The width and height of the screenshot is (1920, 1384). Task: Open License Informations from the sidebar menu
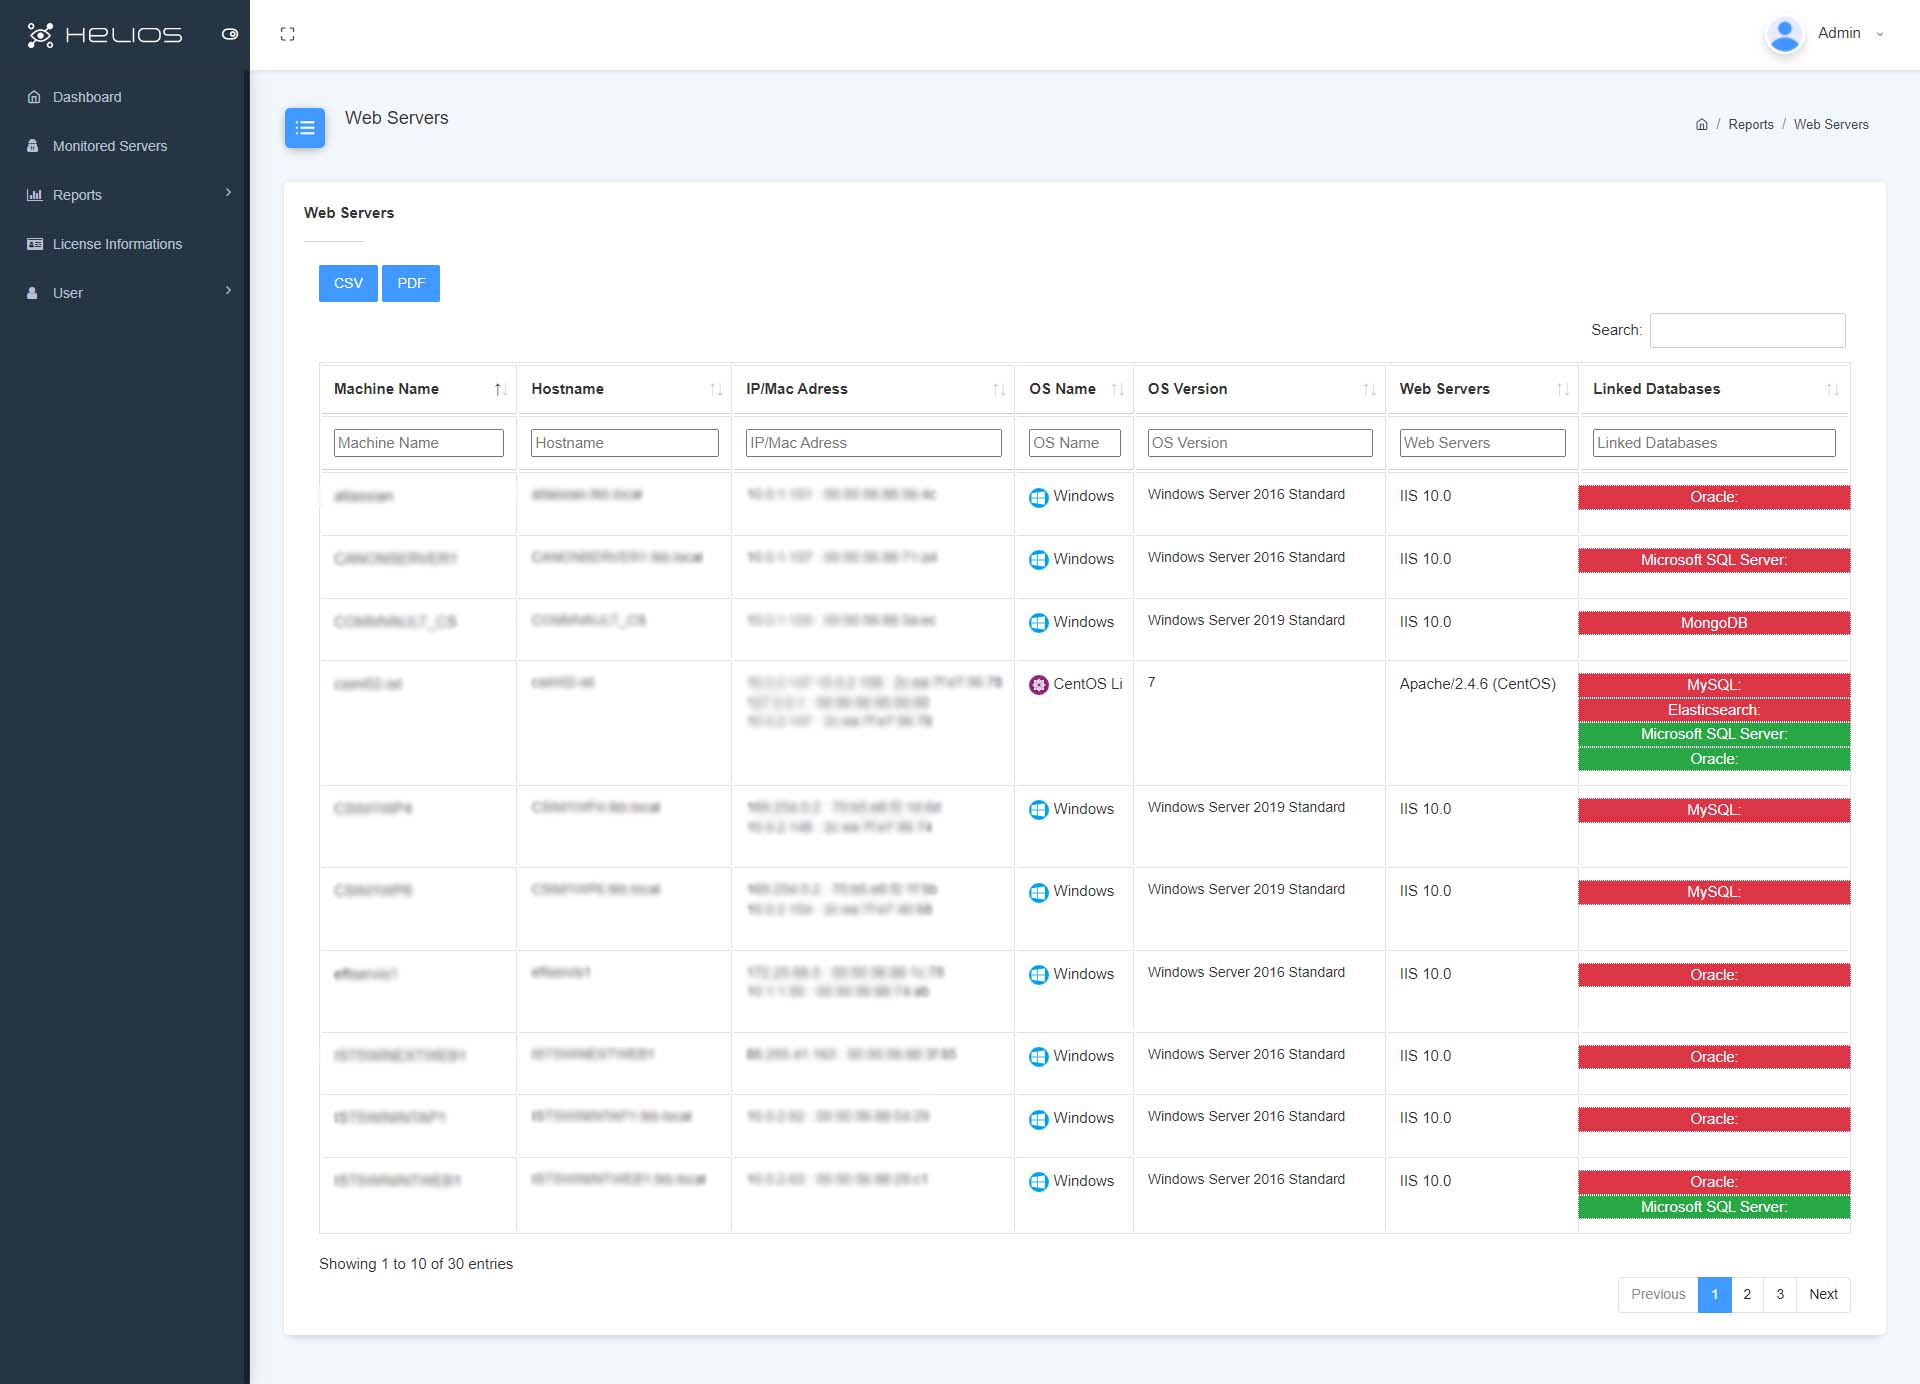pyautogui.click(x=117, y=244)
